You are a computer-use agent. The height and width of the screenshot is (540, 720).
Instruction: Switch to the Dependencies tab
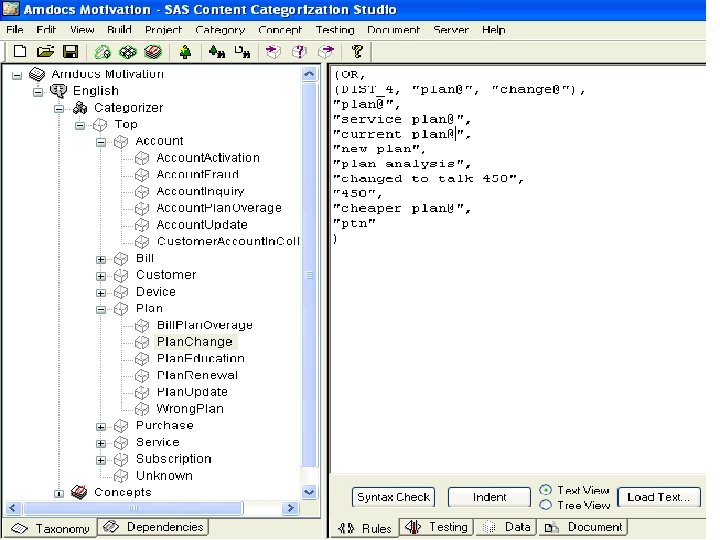pos(154,527)
